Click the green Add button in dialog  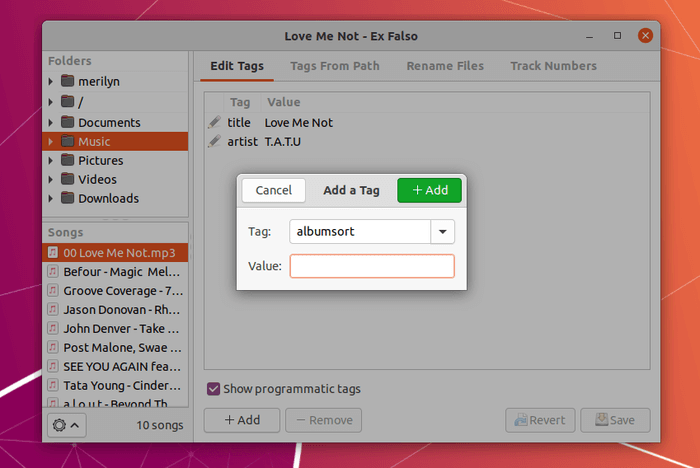click(x=429, y=190)
